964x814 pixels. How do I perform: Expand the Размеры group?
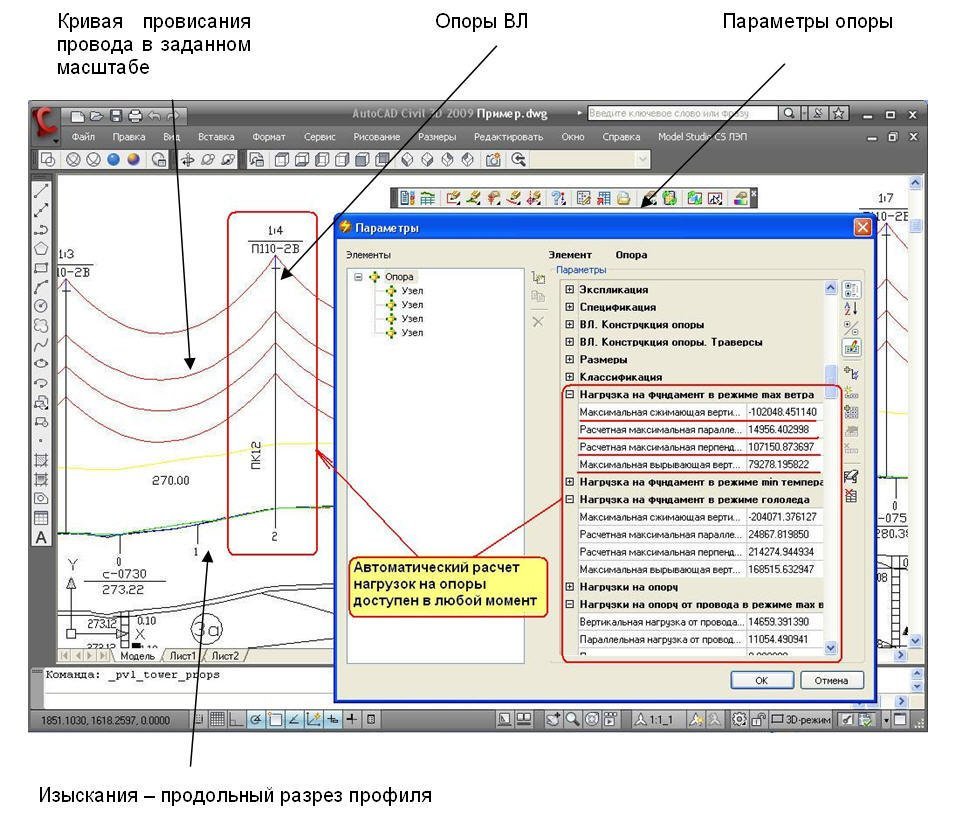570,360
